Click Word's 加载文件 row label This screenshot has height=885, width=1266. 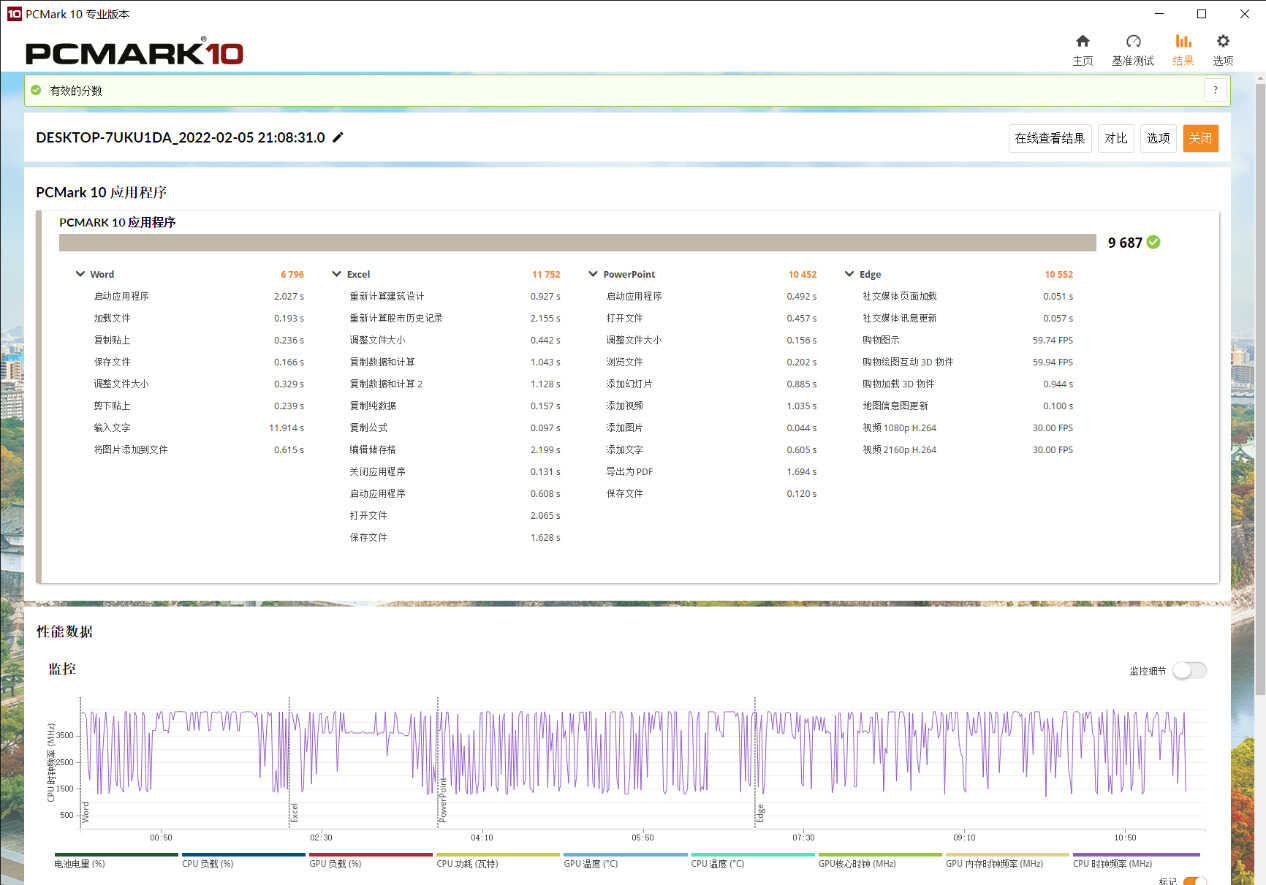coord(113,318)
